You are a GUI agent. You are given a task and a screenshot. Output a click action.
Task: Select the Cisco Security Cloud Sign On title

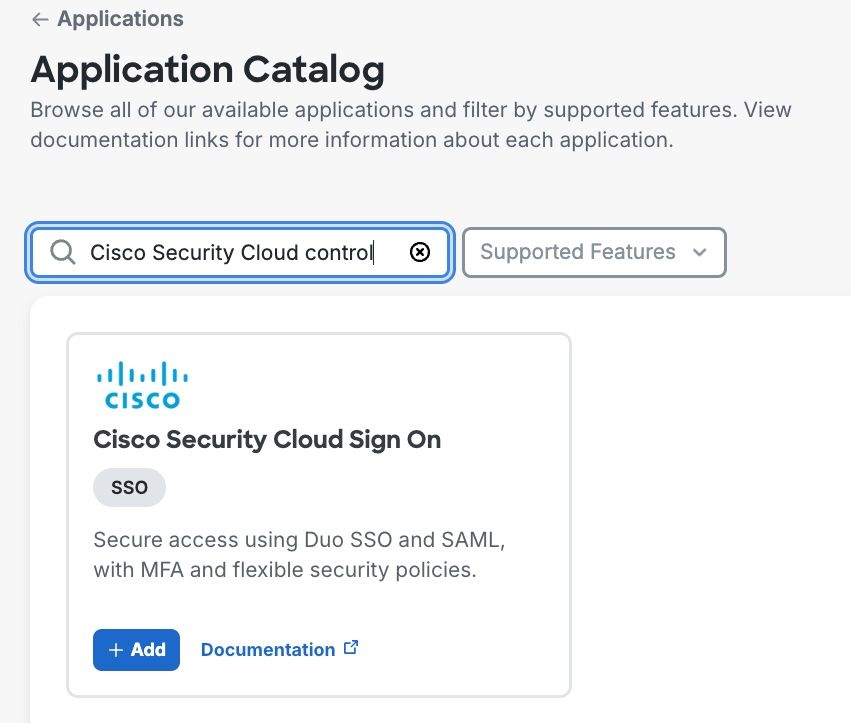[267, 440]
